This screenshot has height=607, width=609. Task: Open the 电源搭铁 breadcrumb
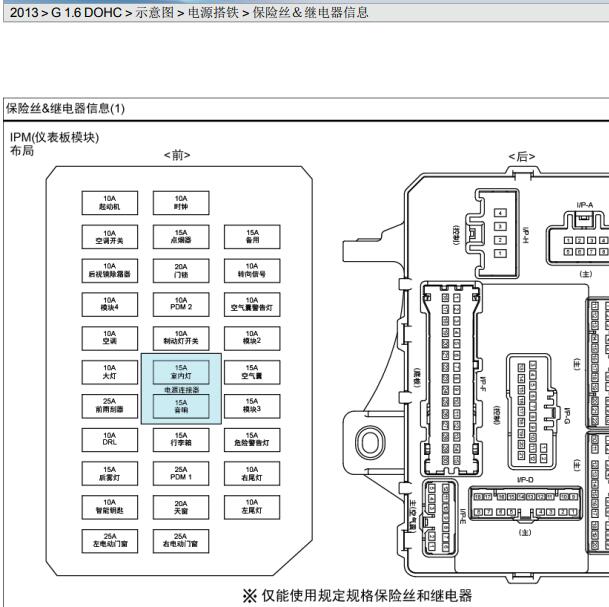click(213, 13)
